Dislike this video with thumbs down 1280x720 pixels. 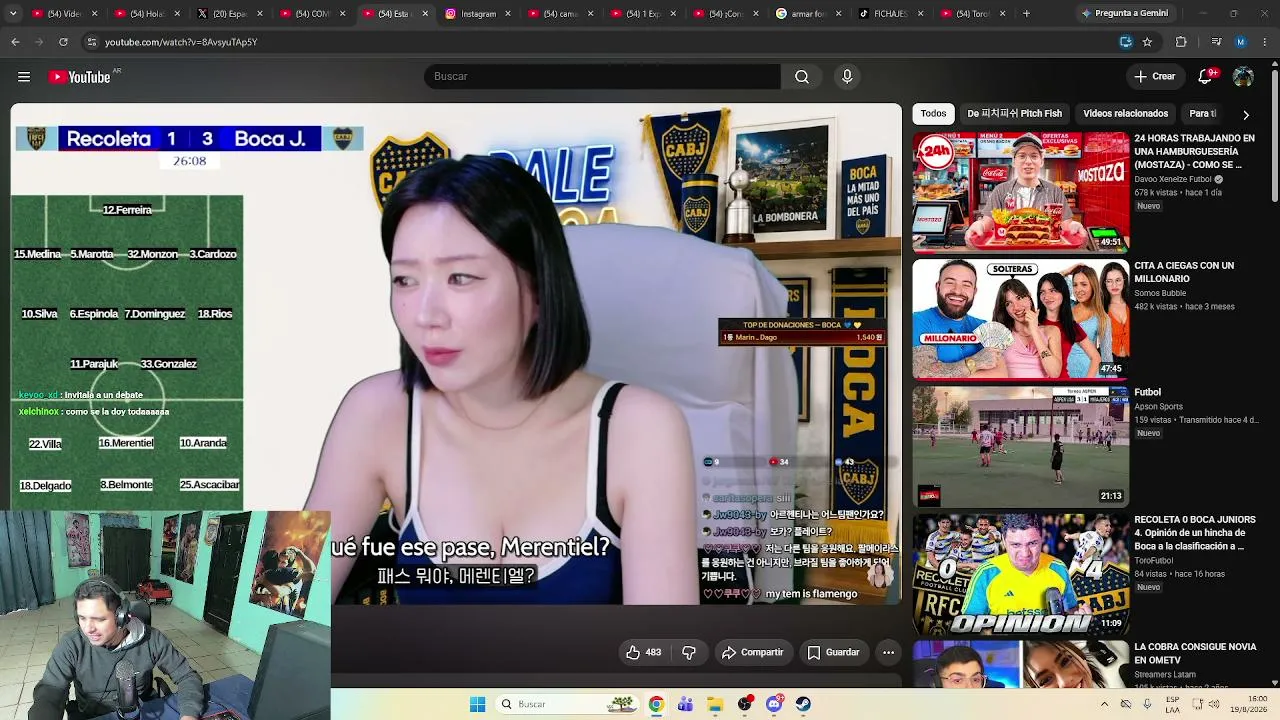pyautogui.click(x=689, y=652)
